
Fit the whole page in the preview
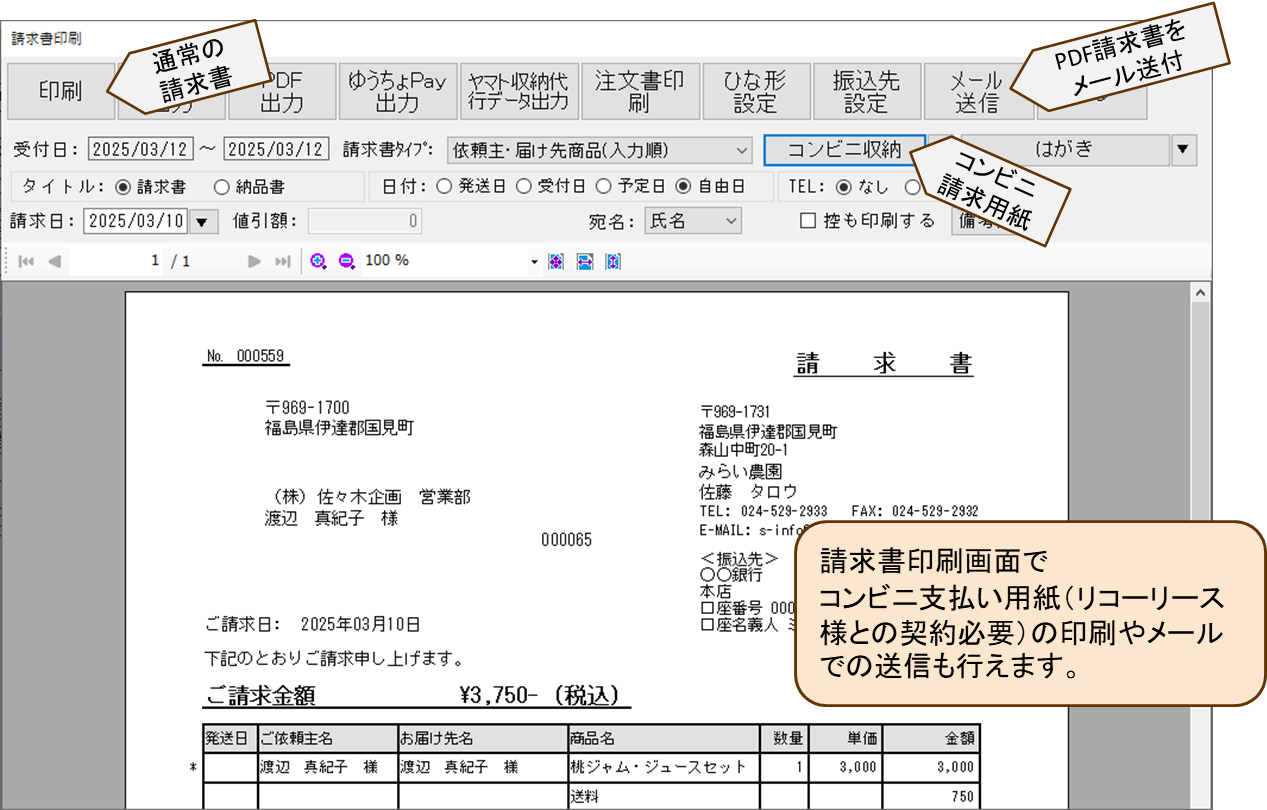tap(556, 260)
